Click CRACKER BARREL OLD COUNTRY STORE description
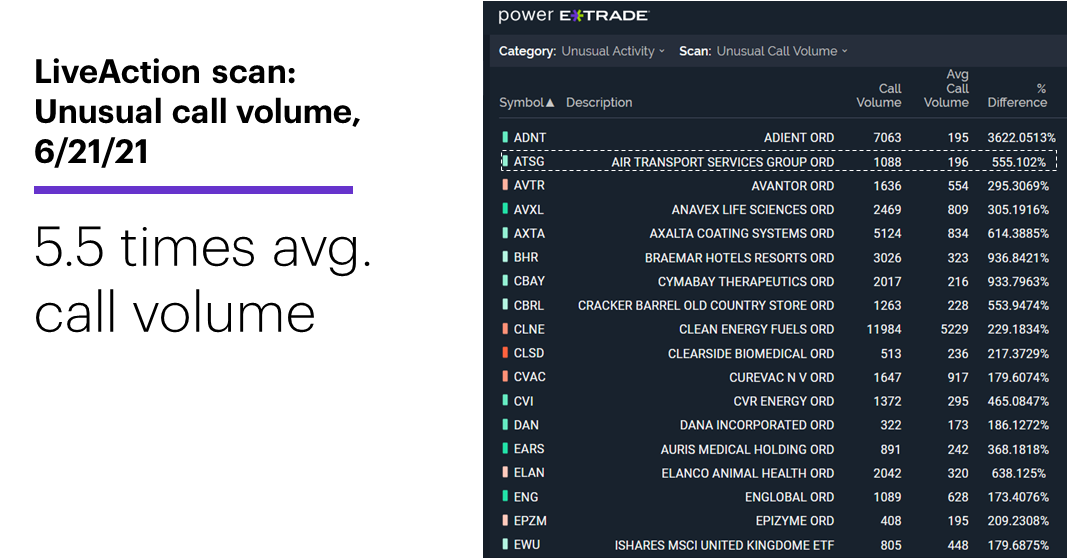Screen dimensions: 1067x558 [706, 306]
